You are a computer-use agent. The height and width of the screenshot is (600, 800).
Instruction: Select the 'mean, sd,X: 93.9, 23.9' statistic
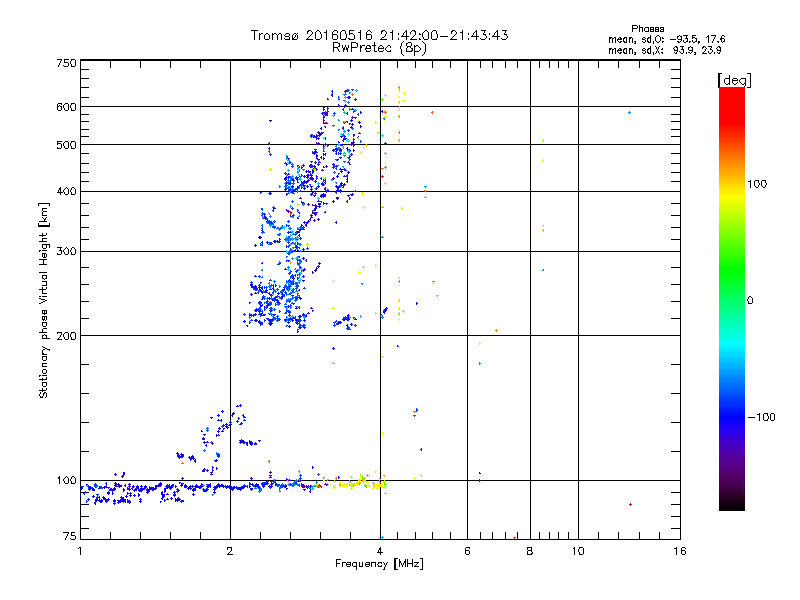tap(664, 51)
